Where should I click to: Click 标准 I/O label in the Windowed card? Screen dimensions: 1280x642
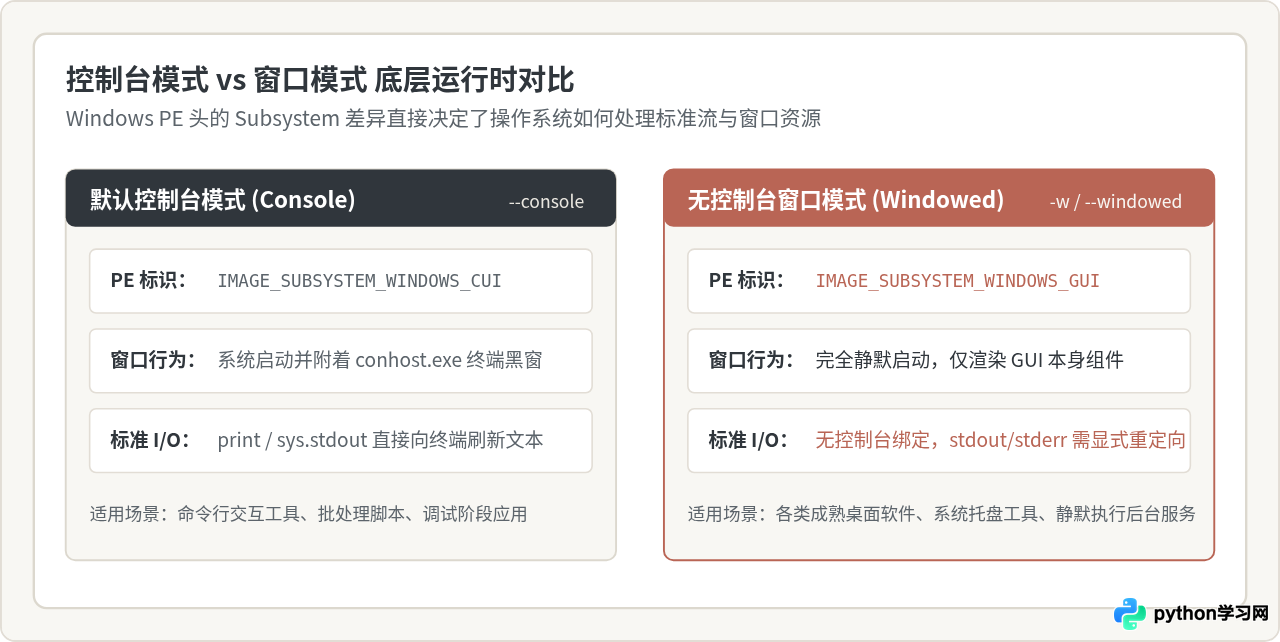click(748, 440)
